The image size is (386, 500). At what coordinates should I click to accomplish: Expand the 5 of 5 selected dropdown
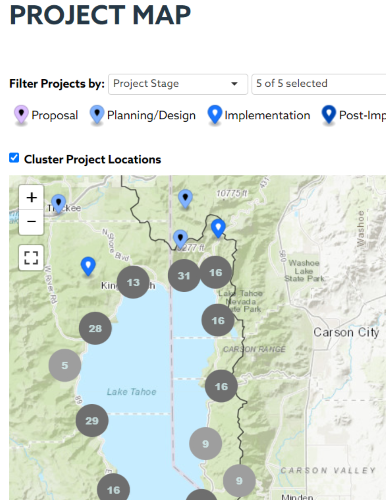point(319,84)
